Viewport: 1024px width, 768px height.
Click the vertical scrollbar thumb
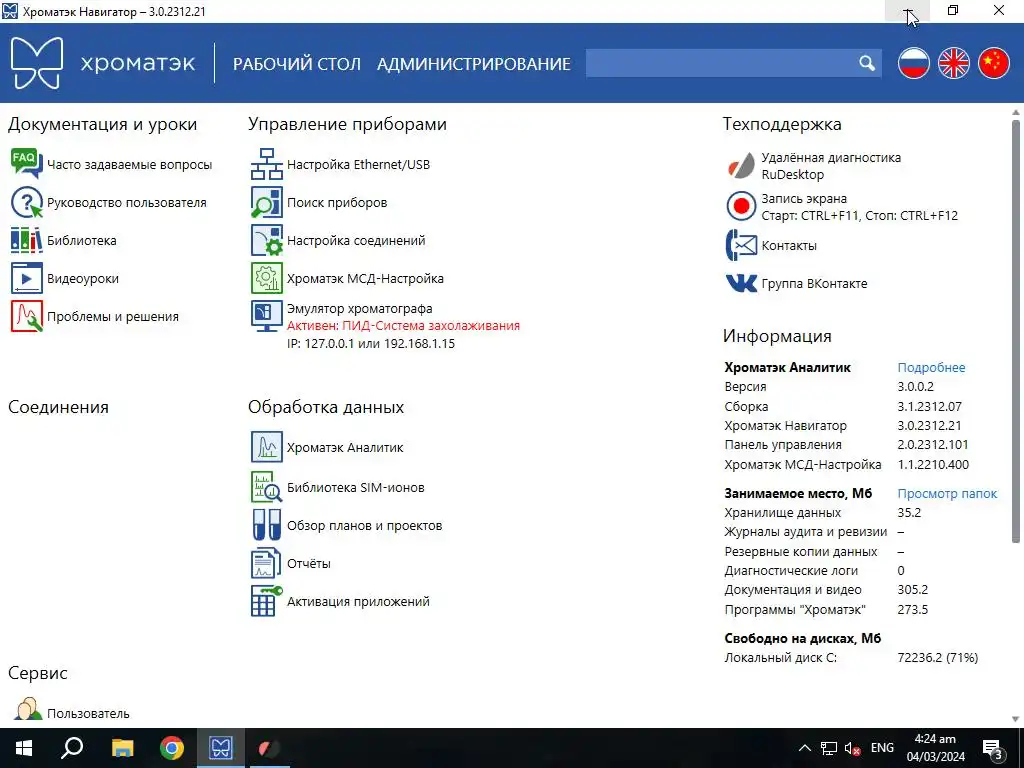[x=1016, y=330]
